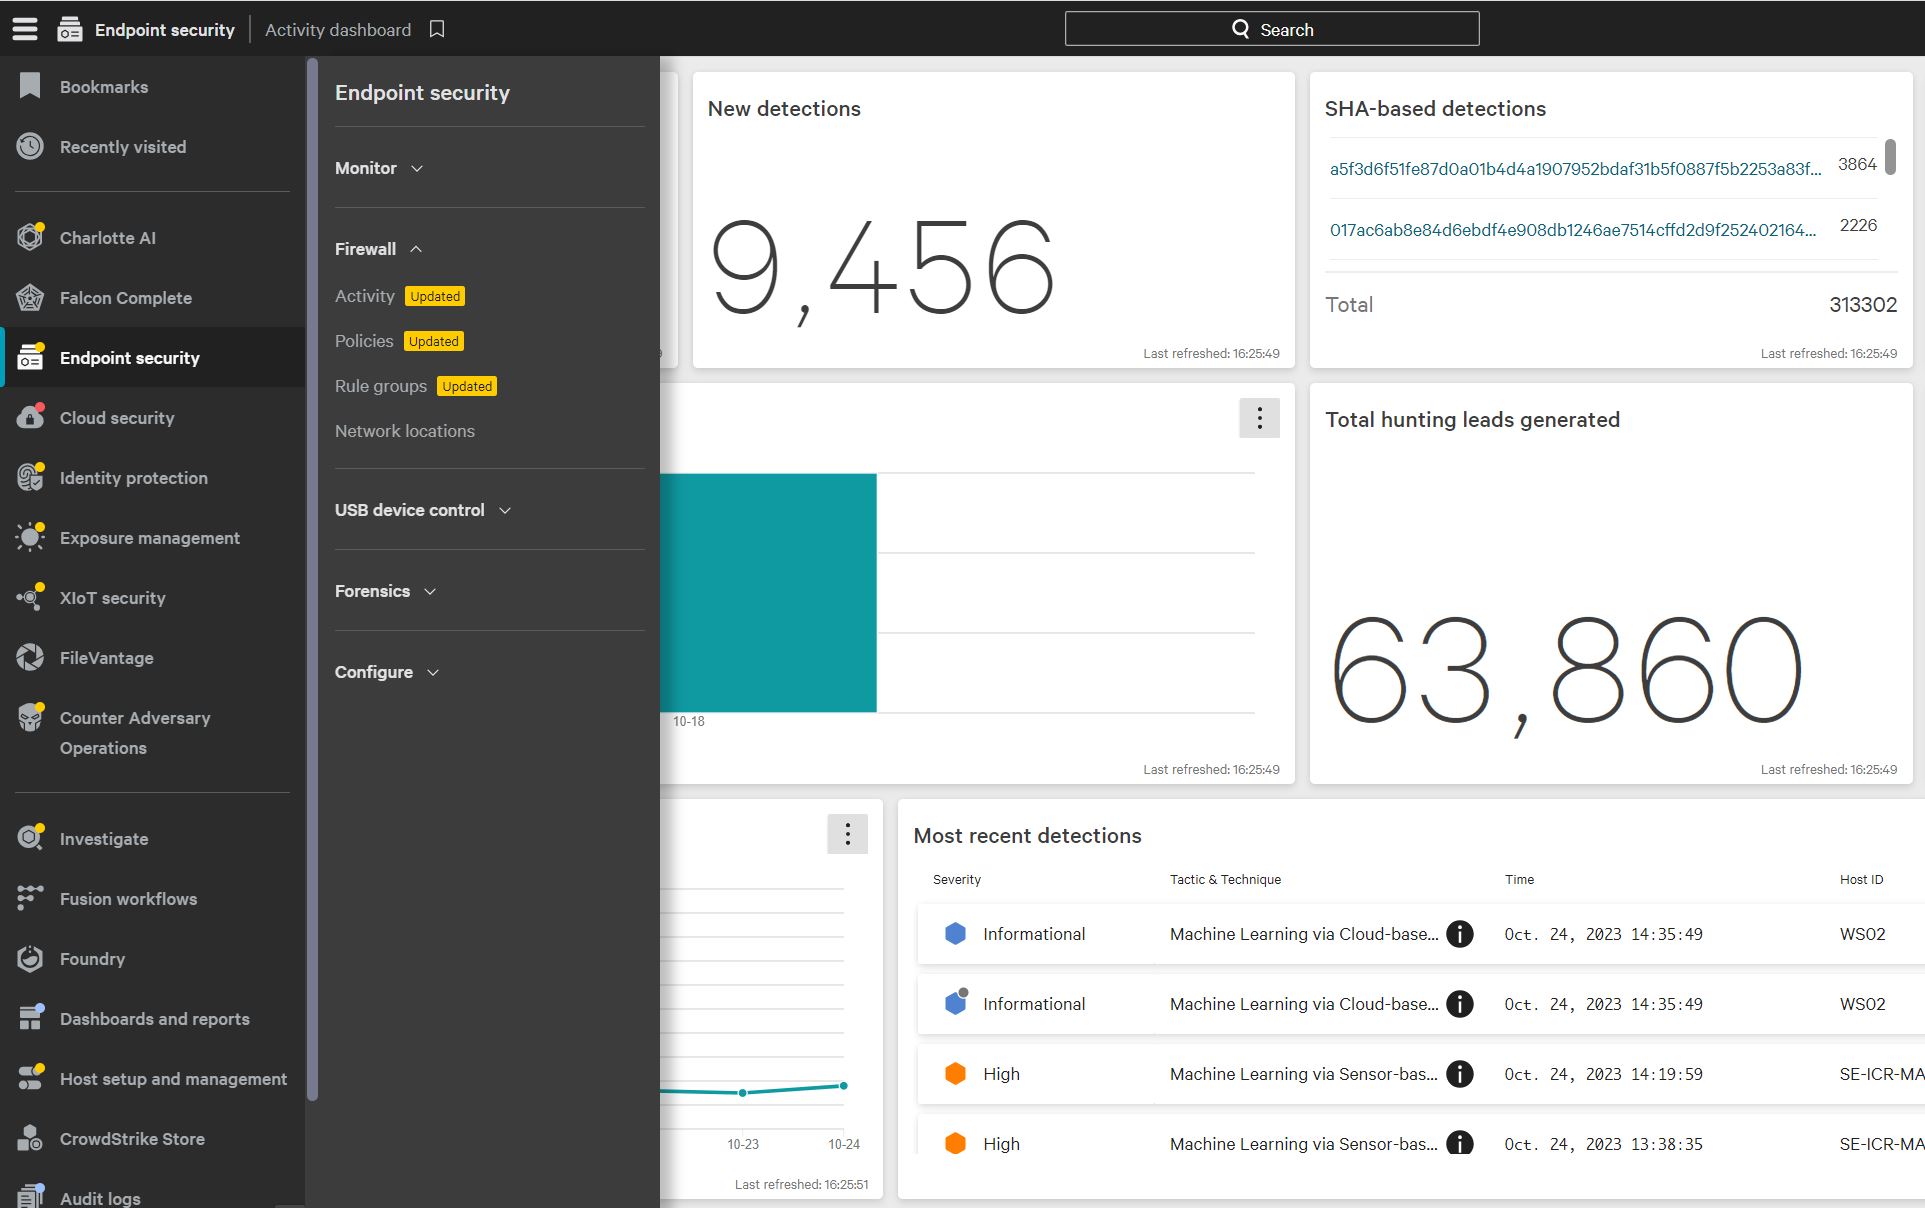Image resolution: width=1925 pixels, height=1208 pixels.
Task: Collapse the Firewall section
Action: point(379,249)
